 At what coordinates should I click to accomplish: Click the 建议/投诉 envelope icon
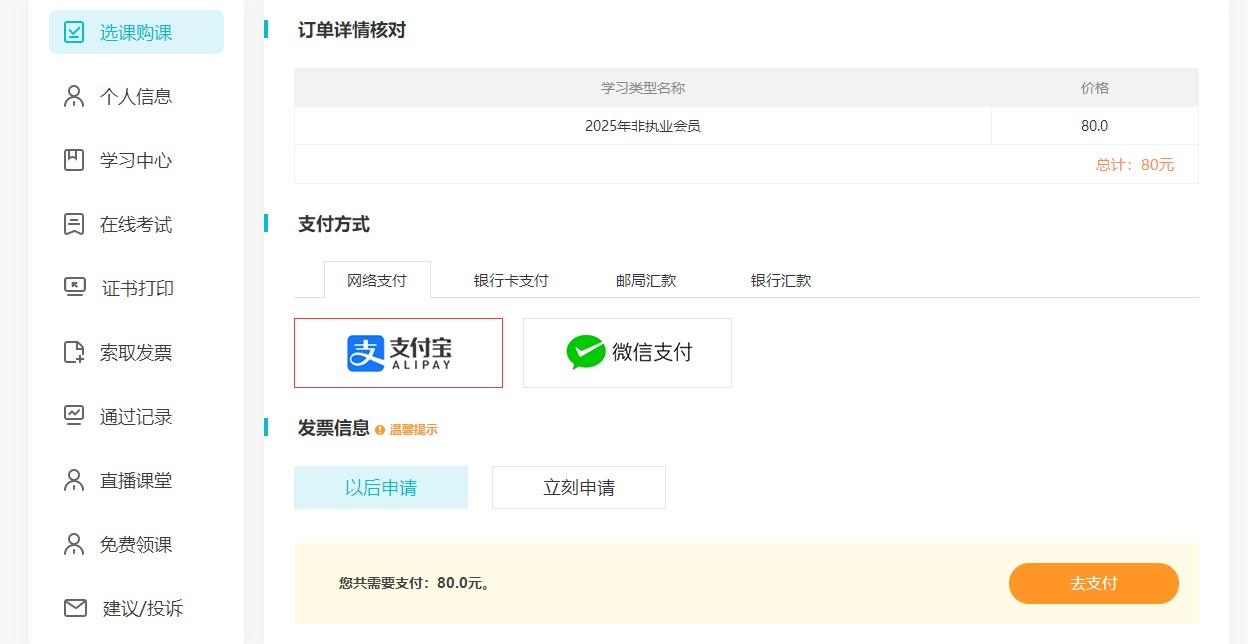tap(75, 608)
